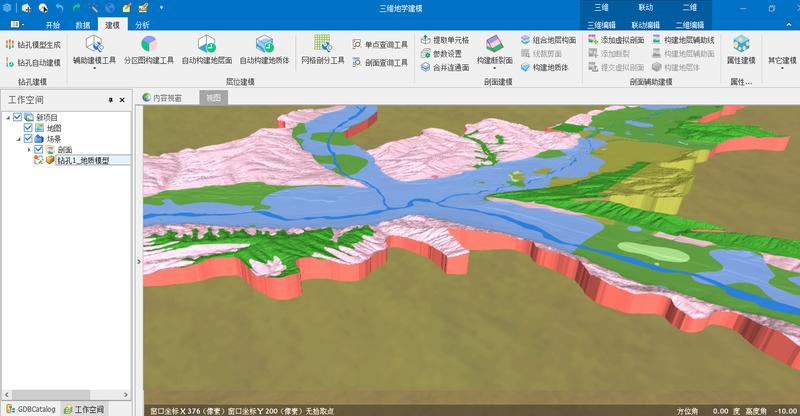Click the 钻孔模型生成 borehole model icon
Viewport: 800px width, 416px height.
pos(10,44)
